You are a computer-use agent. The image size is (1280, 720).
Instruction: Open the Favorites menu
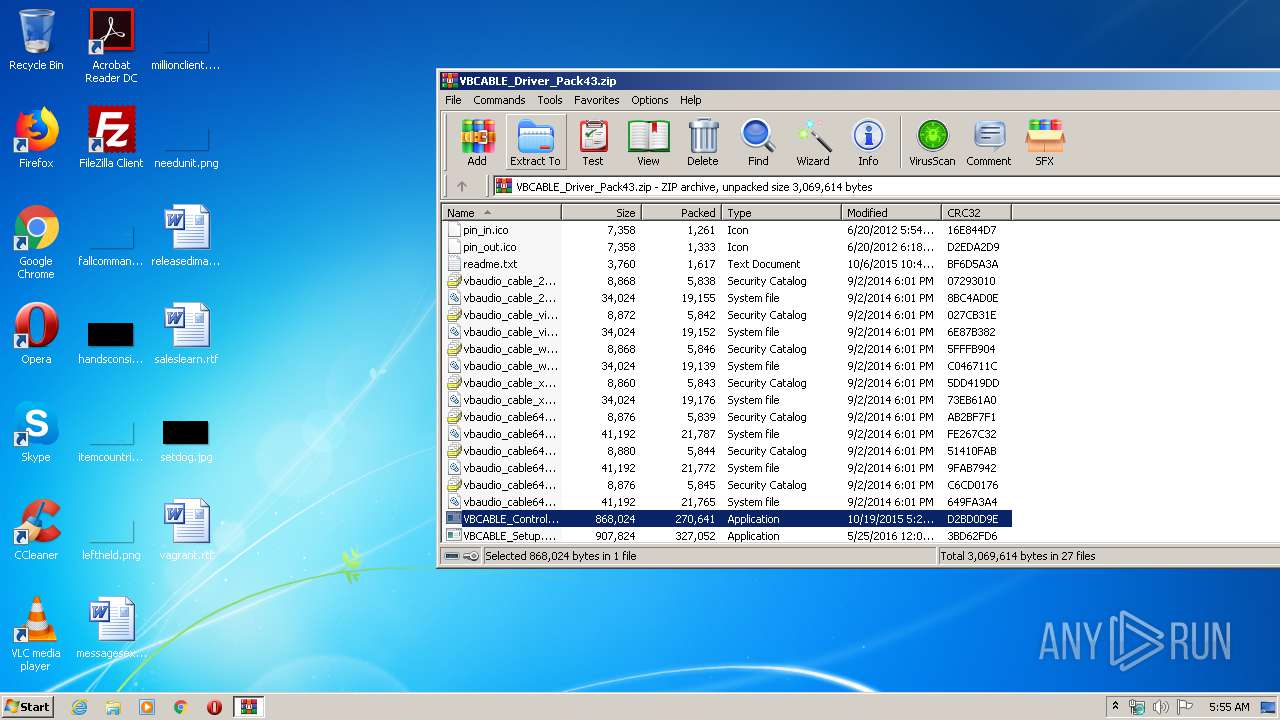(x=596, y=100)
